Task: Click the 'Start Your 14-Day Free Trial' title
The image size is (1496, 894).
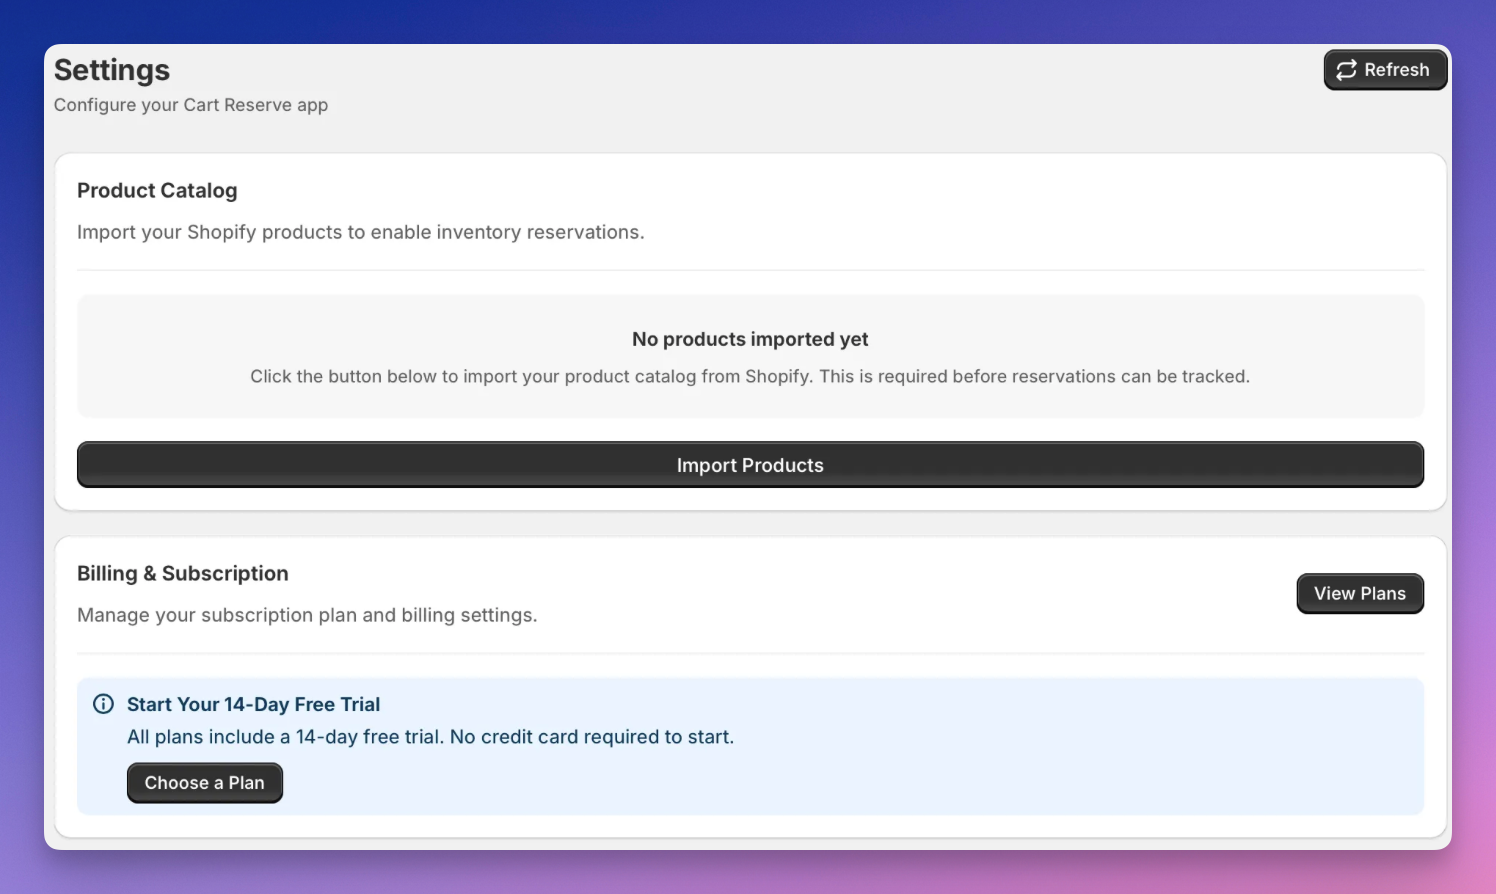Action: pyautogui.click(x=253, y=705)
